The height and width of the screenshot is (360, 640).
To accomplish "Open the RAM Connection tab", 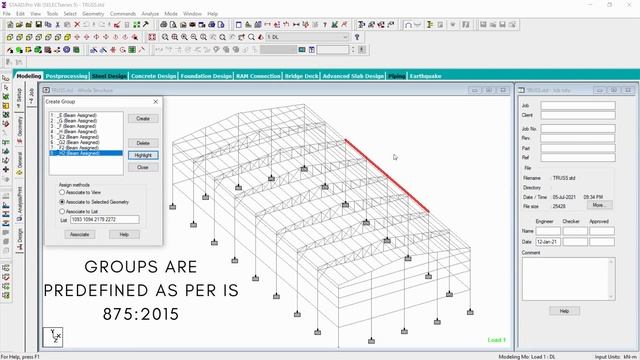I will (258, 76).
